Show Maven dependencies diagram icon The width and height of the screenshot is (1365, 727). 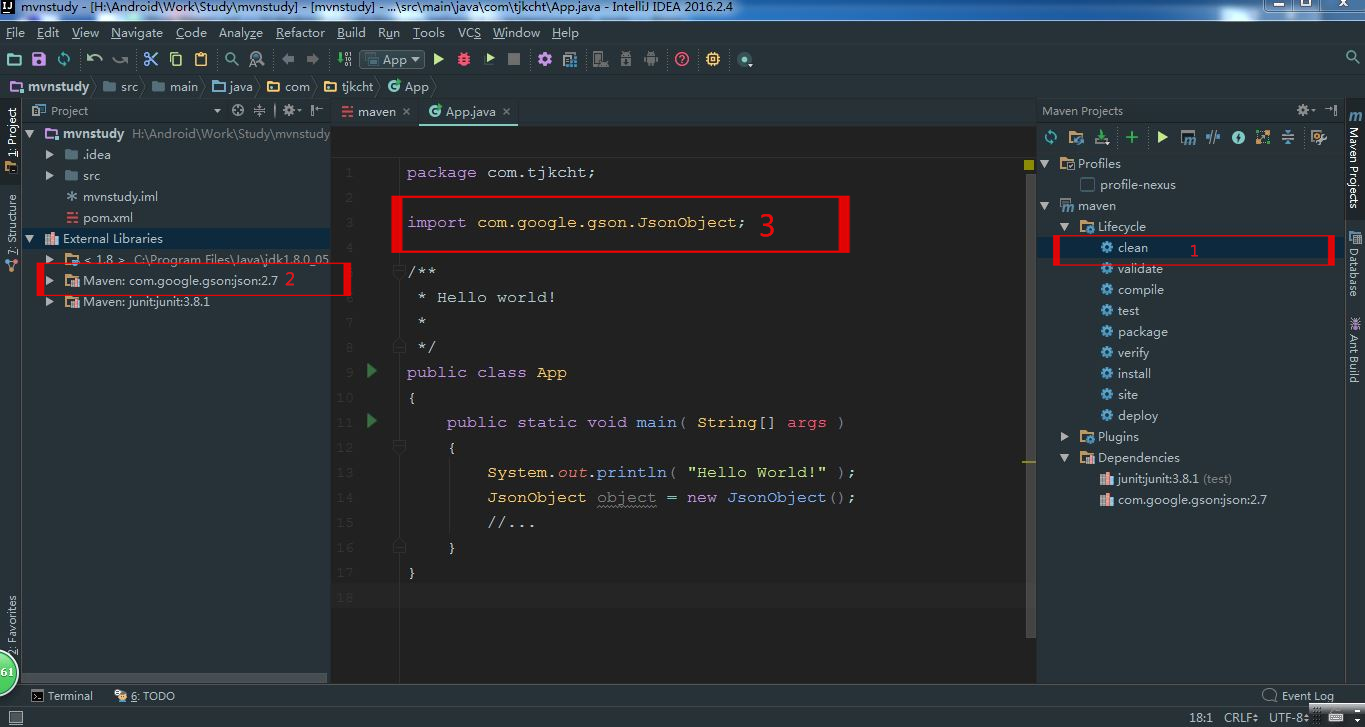coord(1263,137)
